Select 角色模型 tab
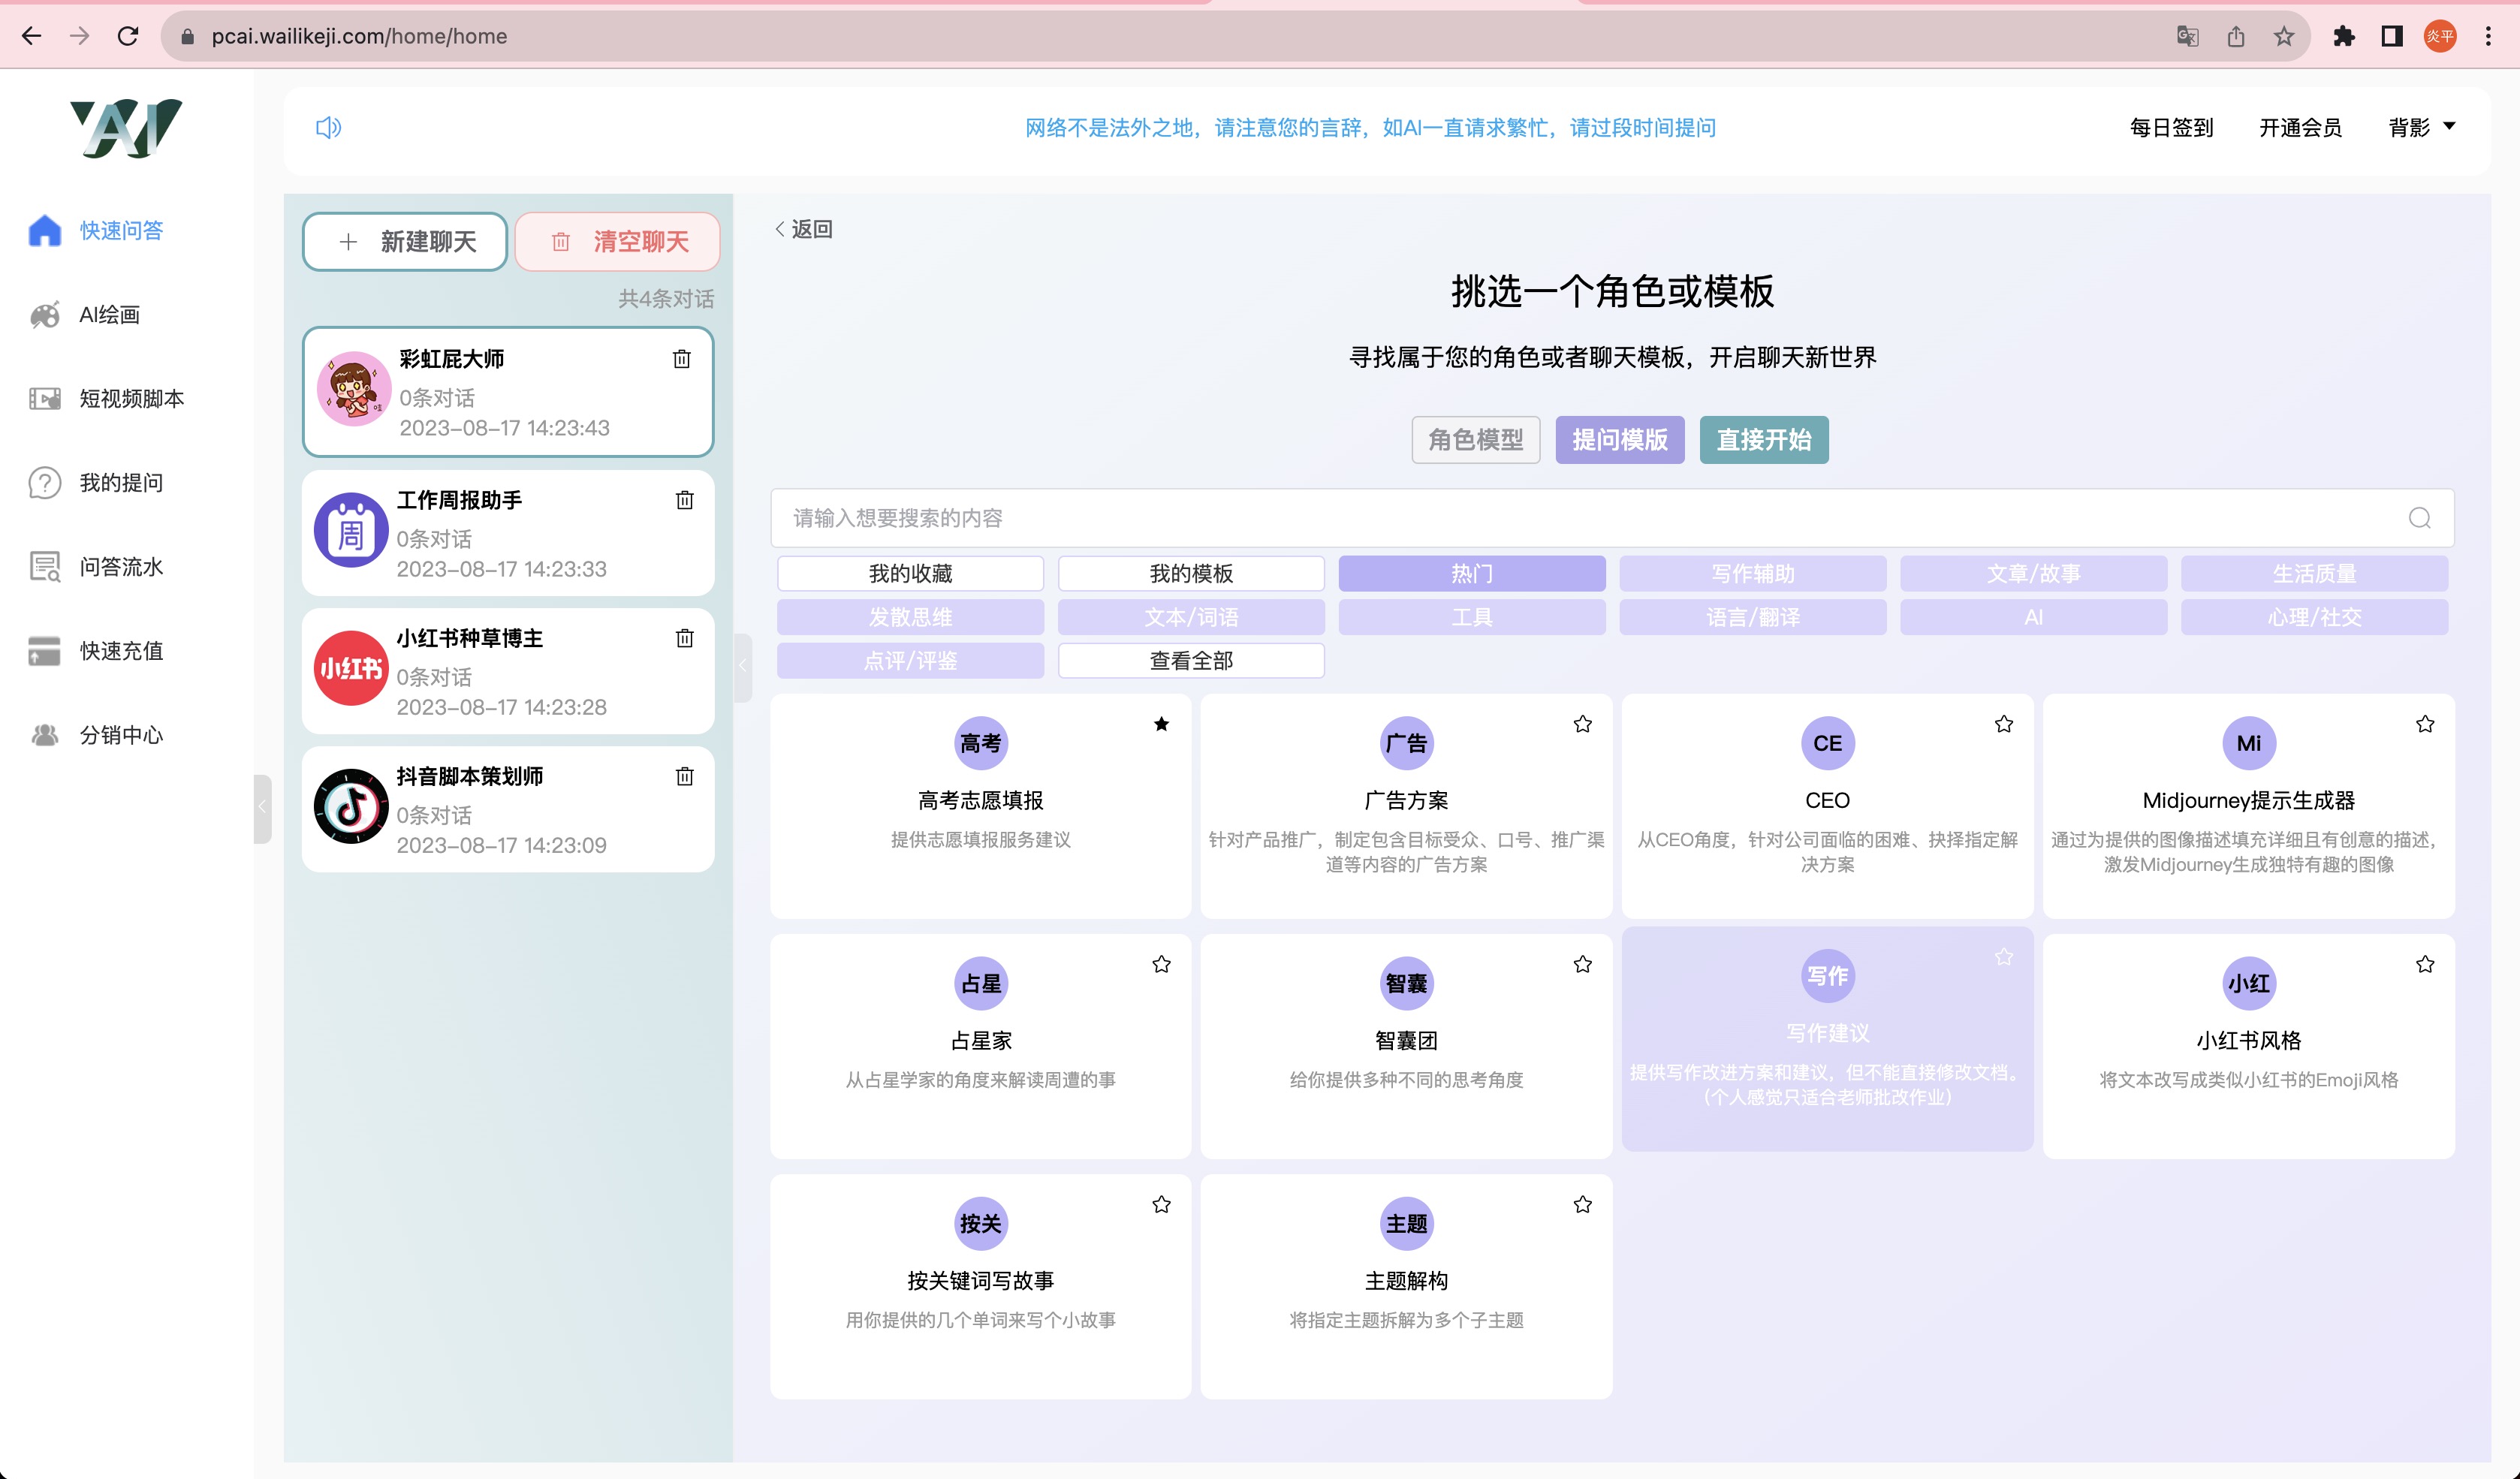Screen dimensions: 2520x1479 (x=1475, y=440)
